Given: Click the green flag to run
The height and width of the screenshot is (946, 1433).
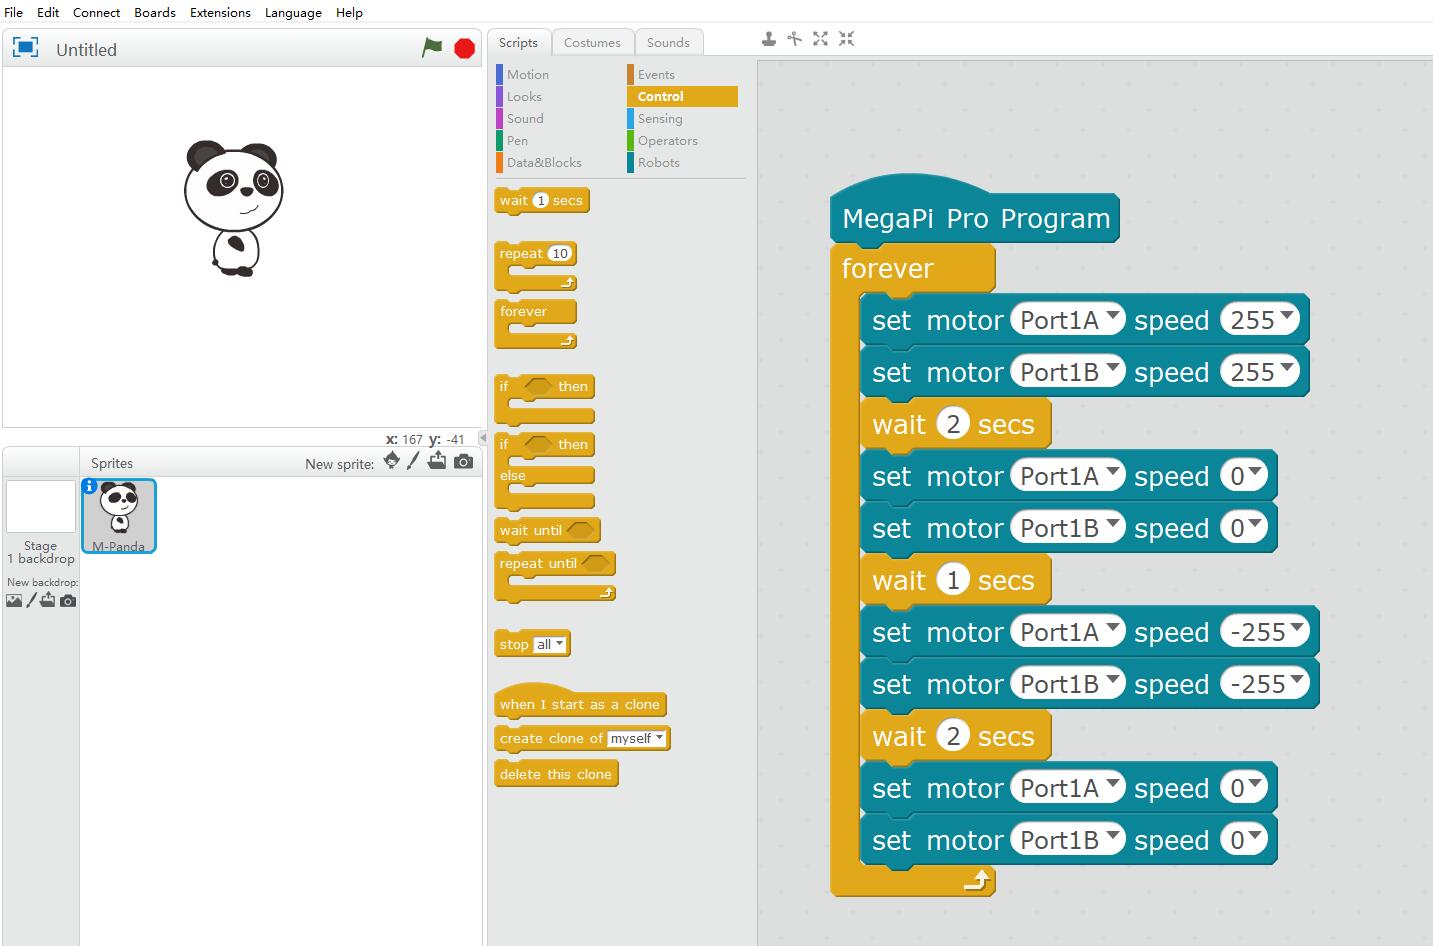Looking at the screenshot, I should [432, 47].
